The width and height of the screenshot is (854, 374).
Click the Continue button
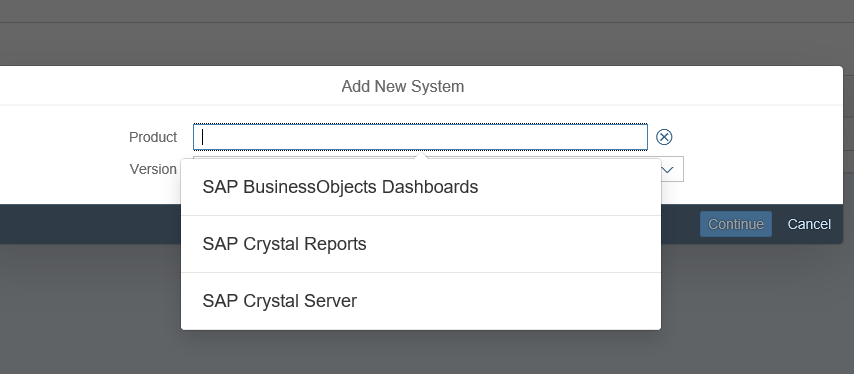tap(736, 224)
